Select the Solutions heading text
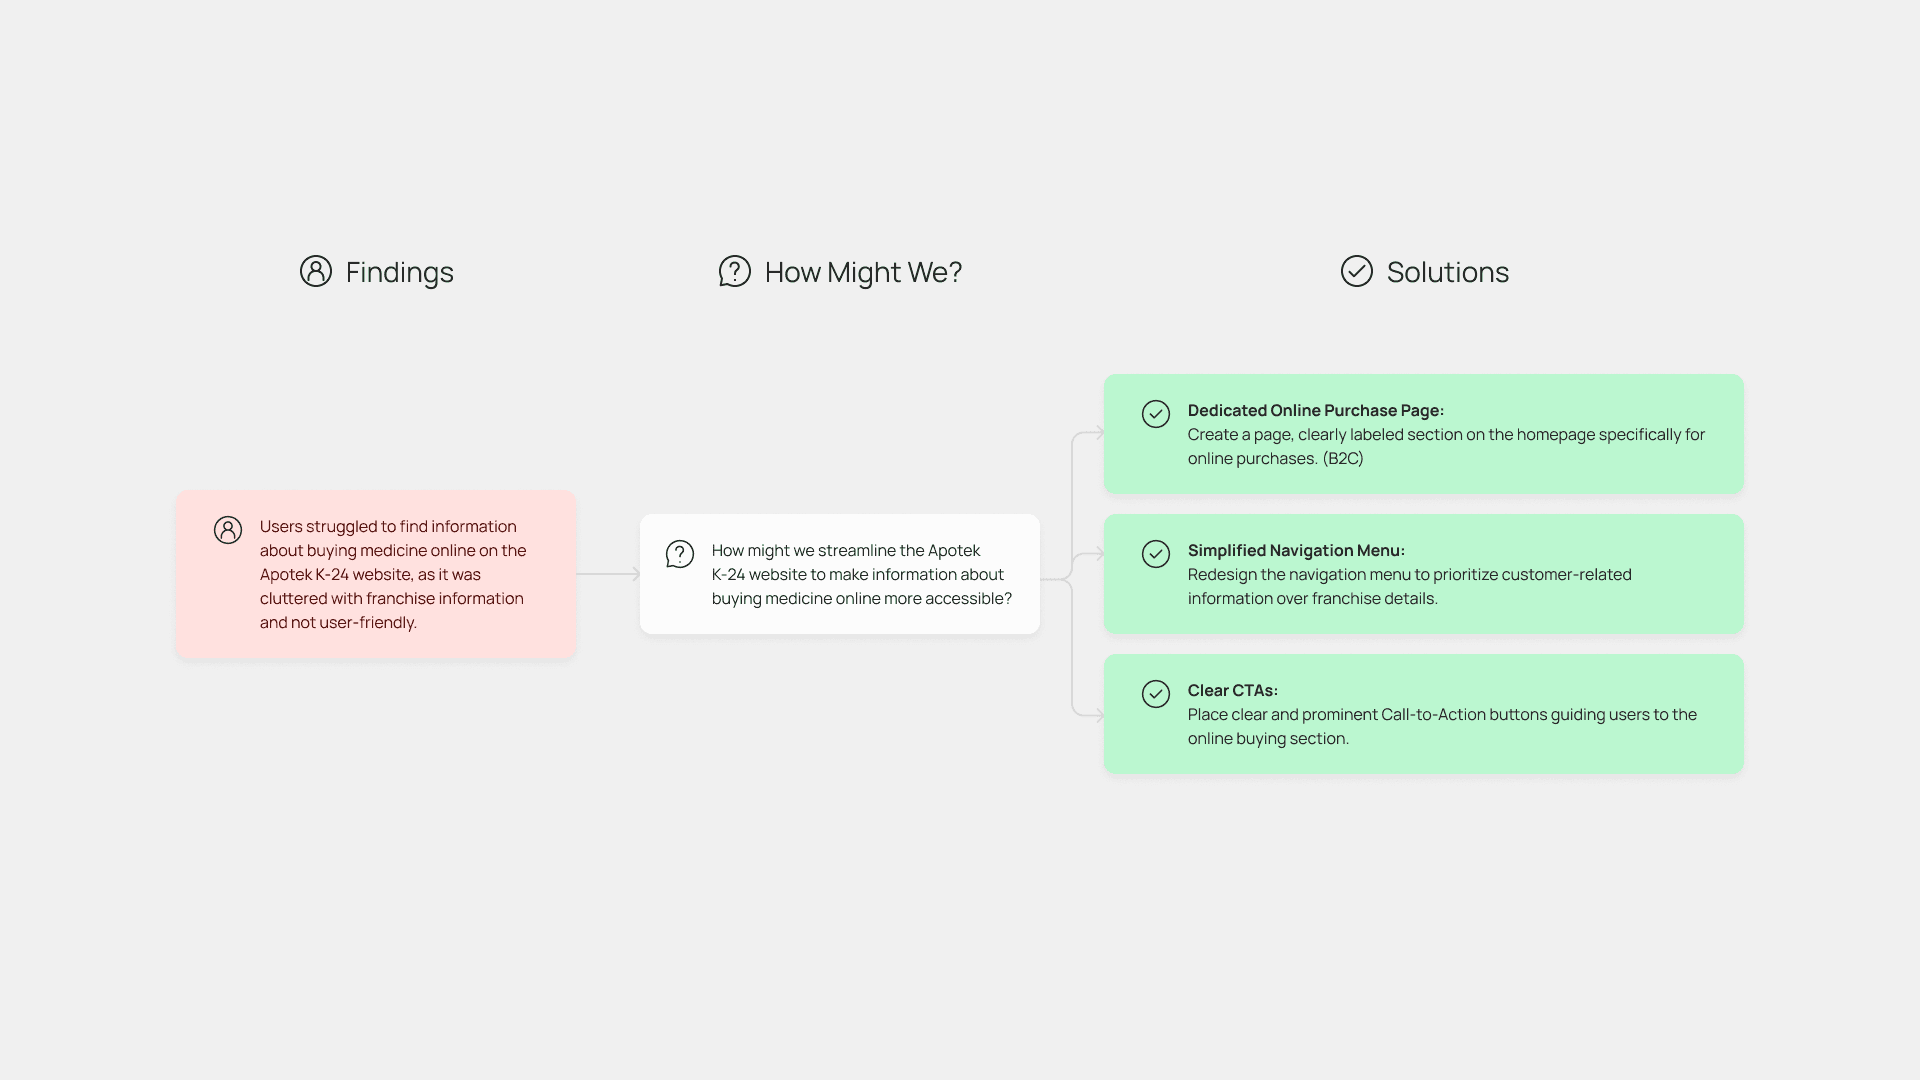 point(1447,272)
